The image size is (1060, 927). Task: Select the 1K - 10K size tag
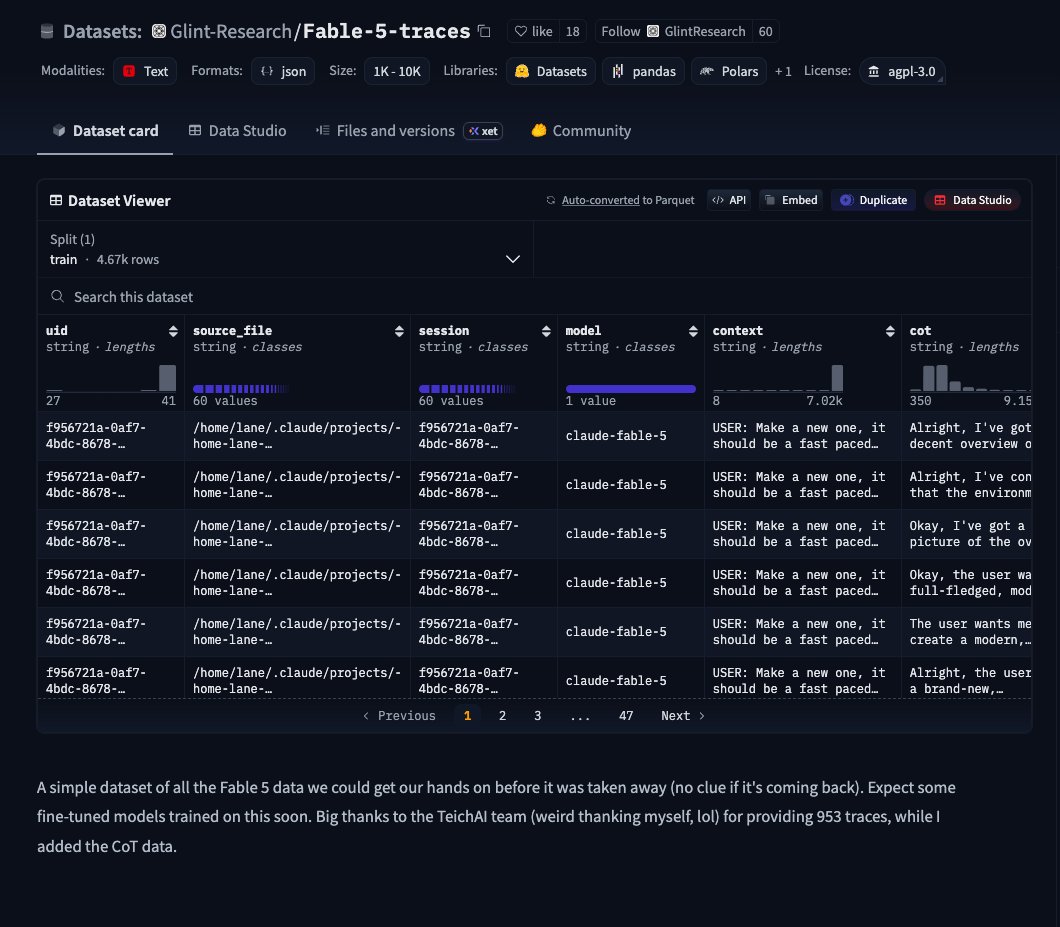pos(397,71)
